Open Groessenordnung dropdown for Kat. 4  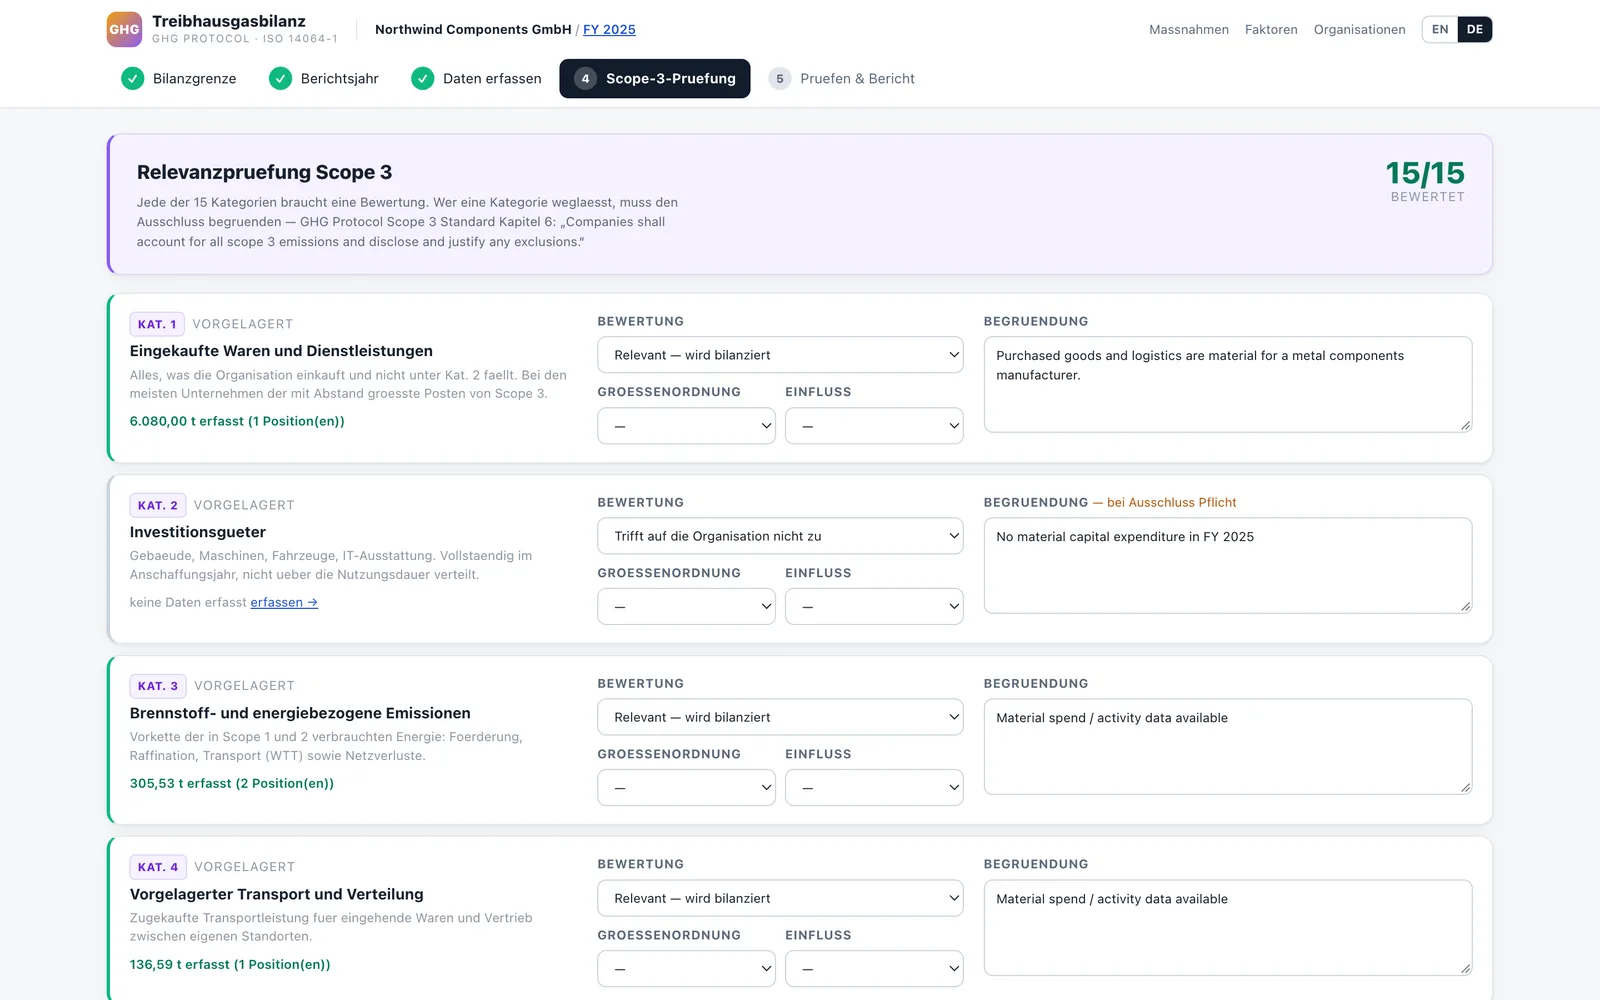[x=686, y=969]
